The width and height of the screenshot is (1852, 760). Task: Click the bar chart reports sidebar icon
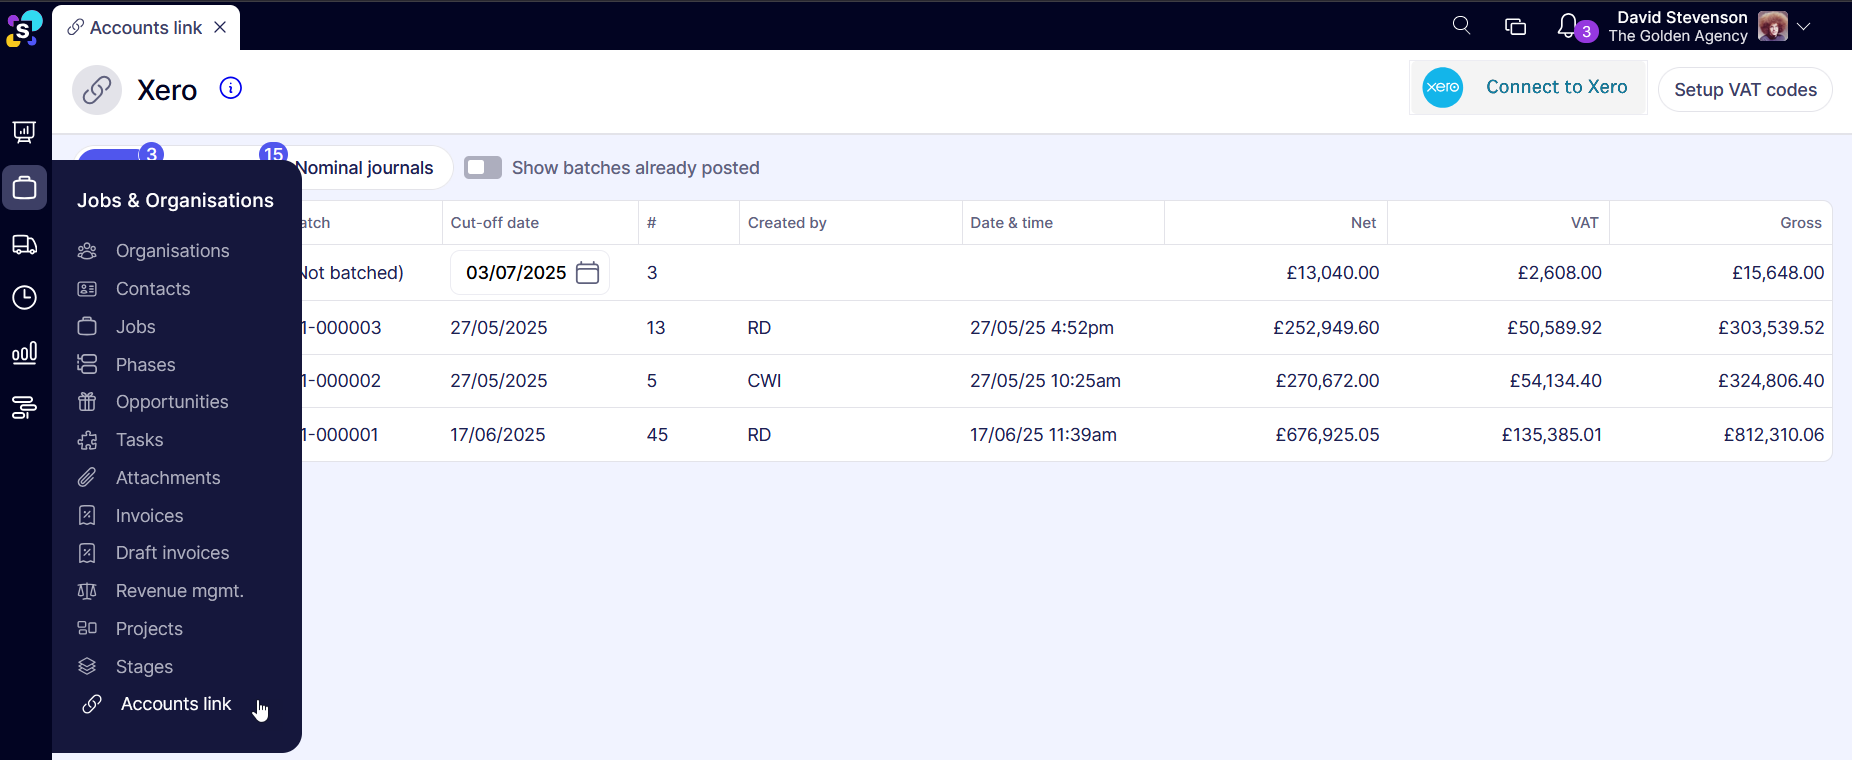[24, 353]
